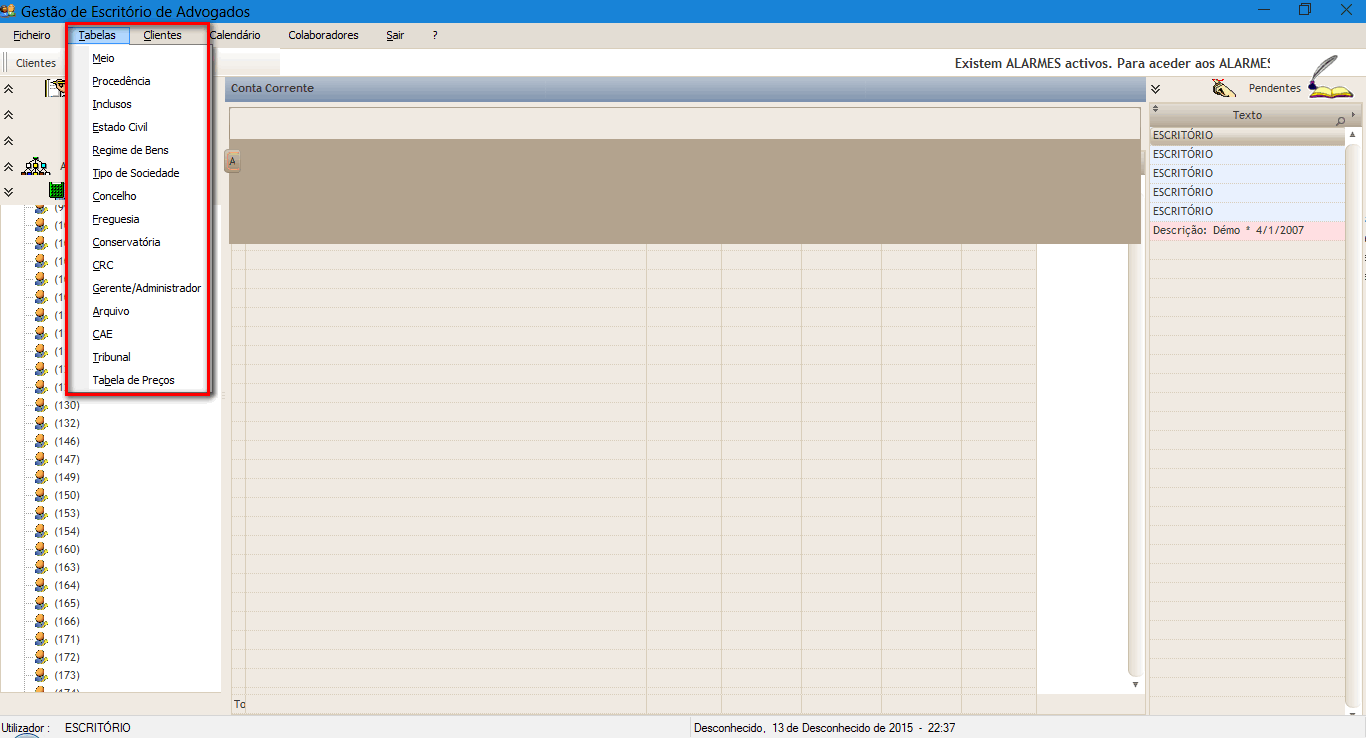This screenshot has width=1366, height=738.
Task: Click the user icon next to client (150)
Action: pos(41,495)
